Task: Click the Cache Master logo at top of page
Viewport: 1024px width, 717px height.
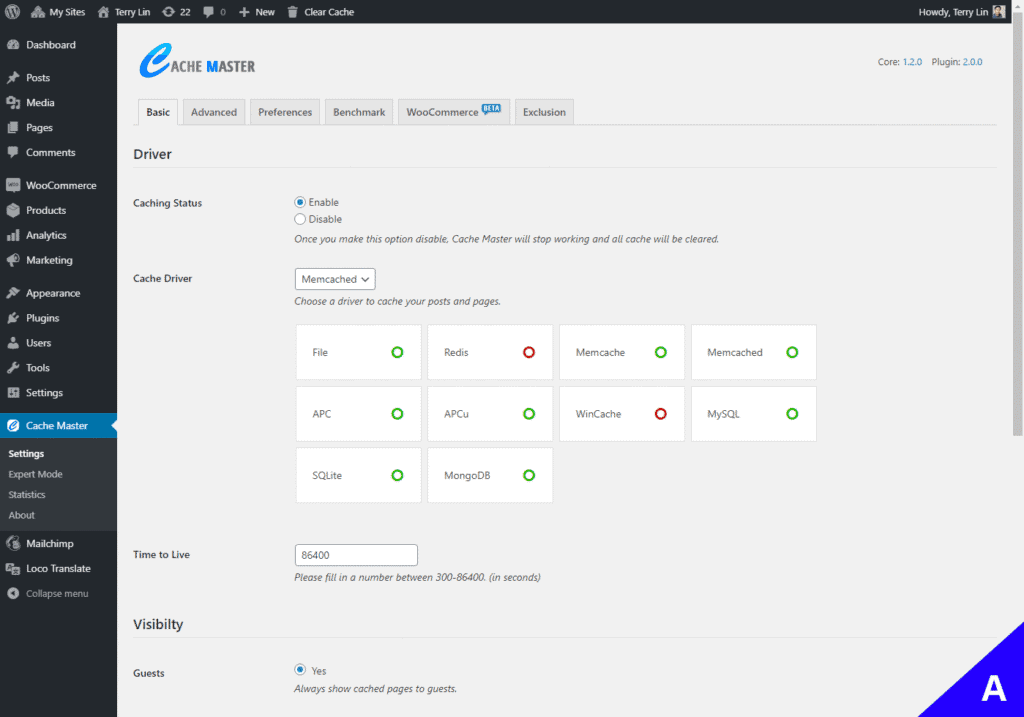Action: (196, 62)
